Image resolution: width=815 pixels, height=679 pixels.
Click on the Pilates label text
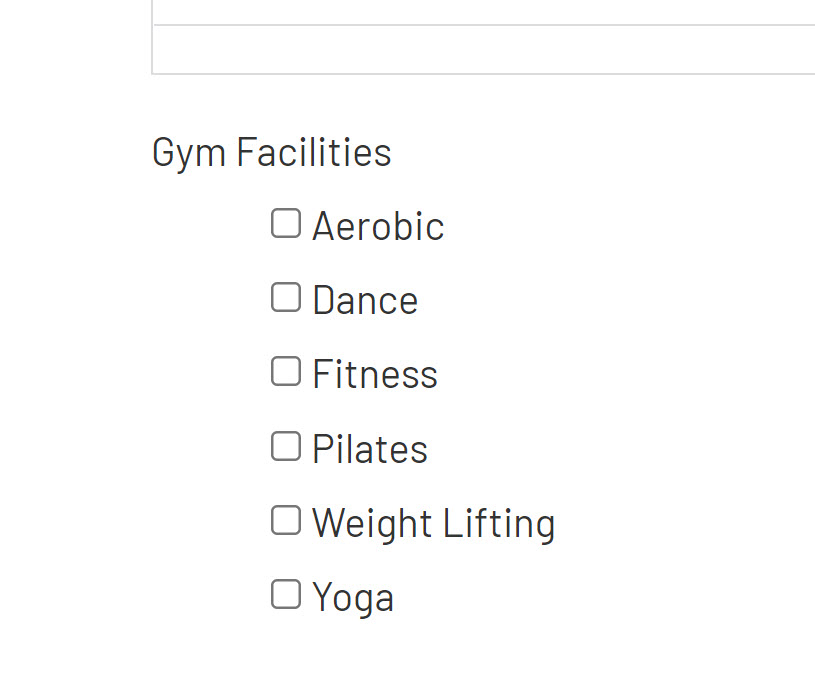(369, 449)
